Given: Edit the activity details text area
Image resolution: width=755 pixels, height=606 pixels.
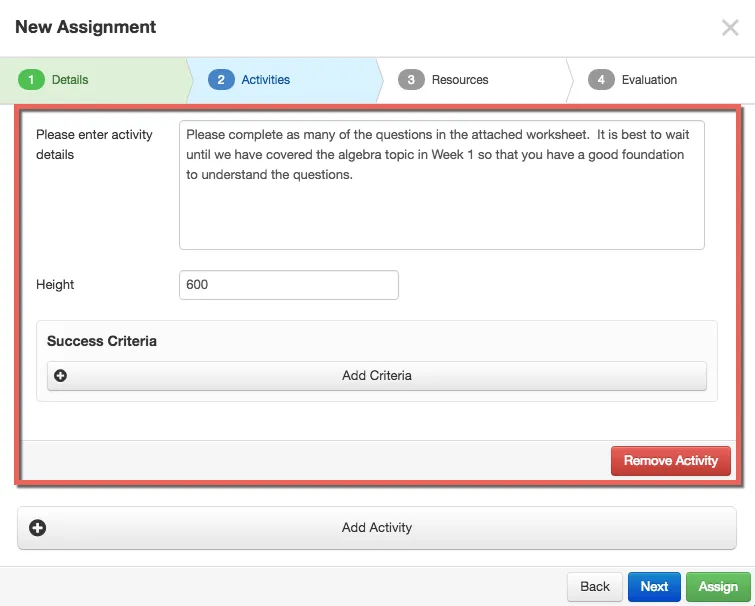Looking at the screenshot, I should point(442,185).
